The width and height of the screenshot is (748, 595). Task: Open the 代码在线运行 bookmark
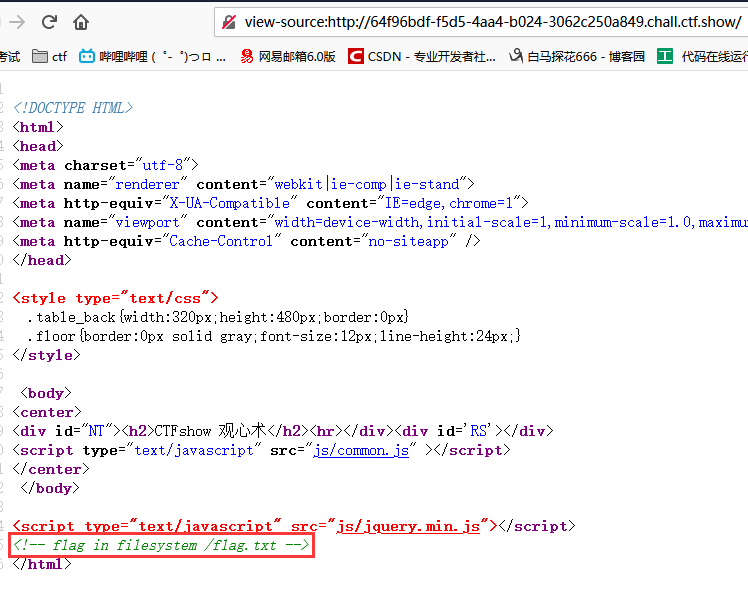(x=702, y=57)
